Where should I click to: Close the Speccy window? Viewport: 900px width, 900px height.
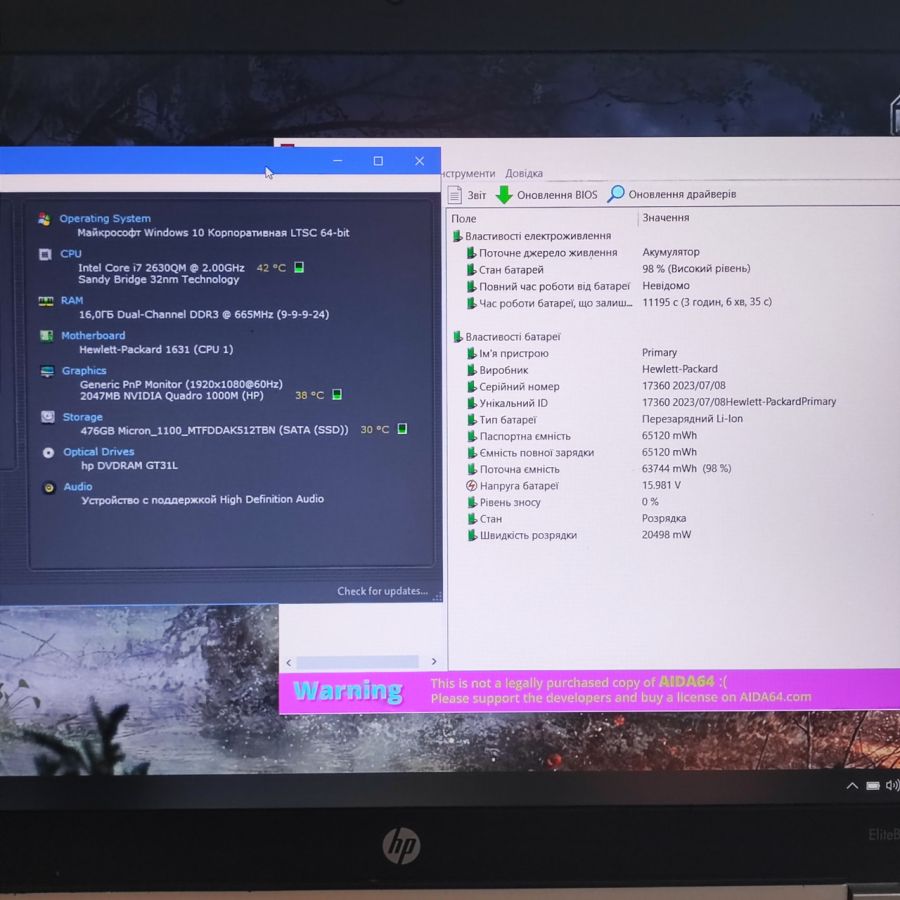[420, 161]
